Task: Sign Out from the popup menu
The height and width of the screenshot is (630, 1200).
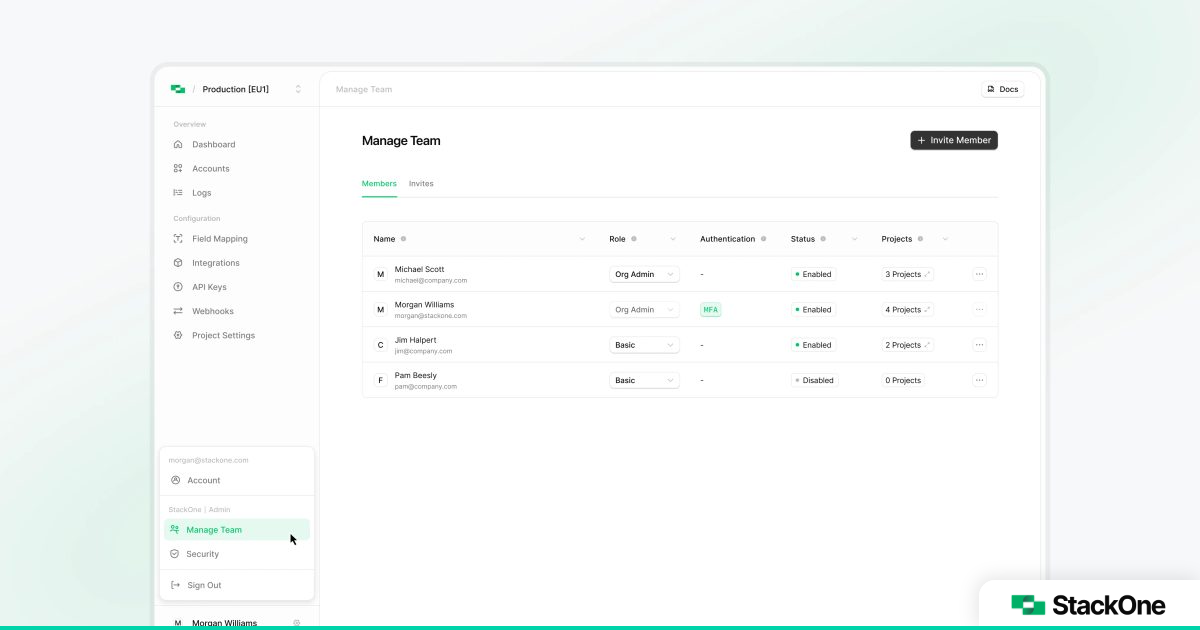Action: [x=237, y=585]
